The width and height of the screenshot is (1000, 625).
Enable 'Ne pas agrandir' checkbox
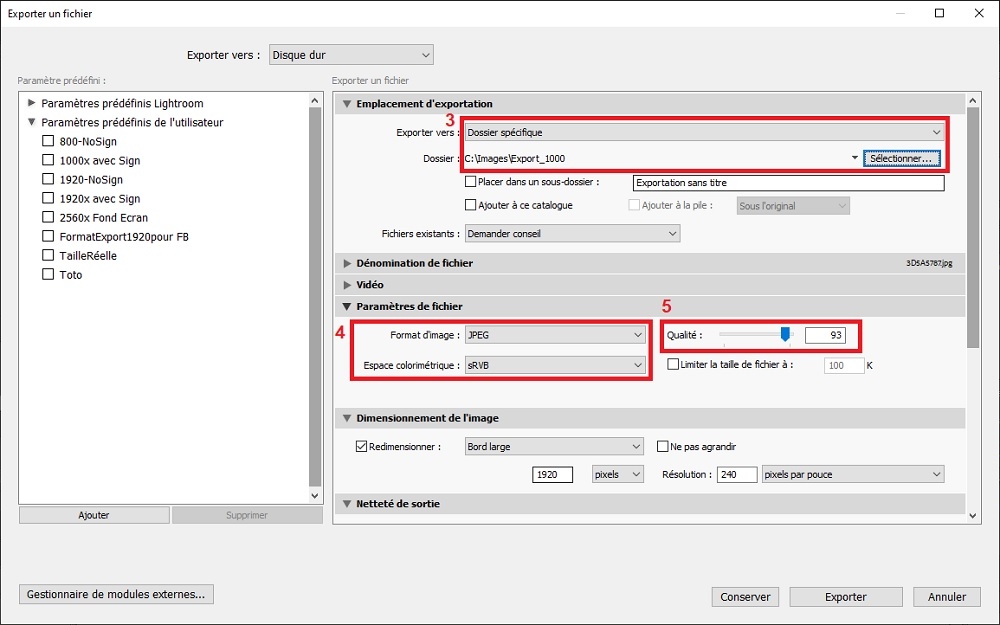pos(663,446)
